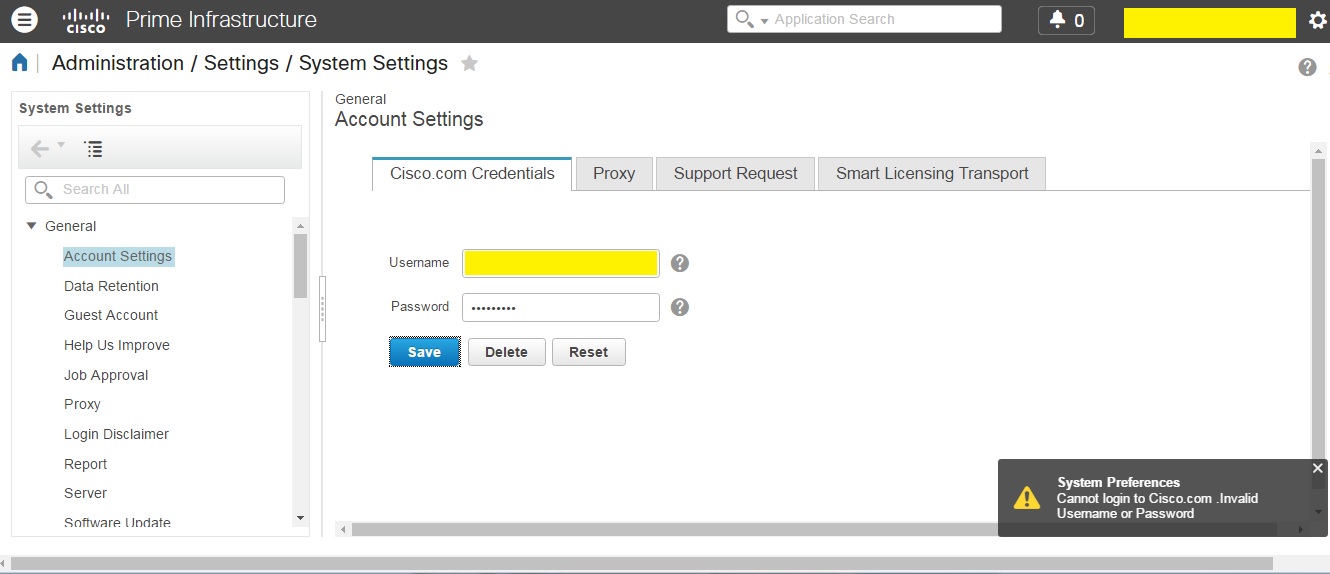This screenshot has height=574, width=1330.
Task: Collapse the General tree section
Action: click(32, 226)
